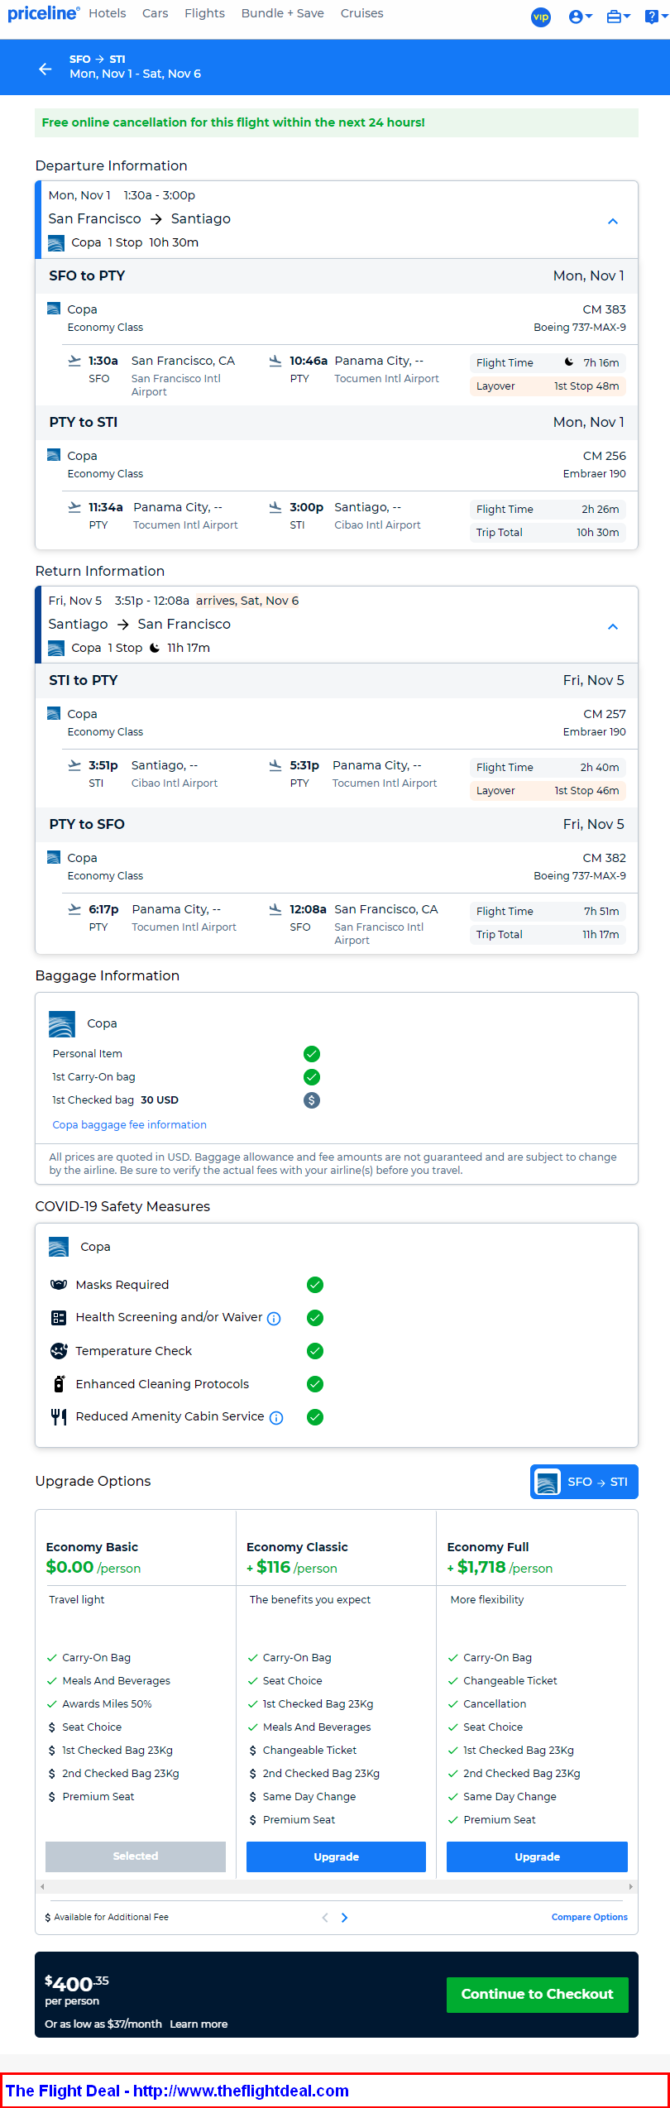The width and height of the screenshot is (670, 2108).
Task: Click the Priceline logo
Action: (x=43, y=14)
